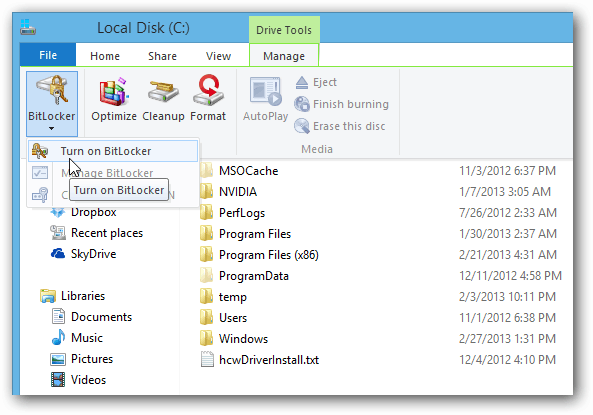Open the Documents library
593x415 pixels.
click(101, 317)
